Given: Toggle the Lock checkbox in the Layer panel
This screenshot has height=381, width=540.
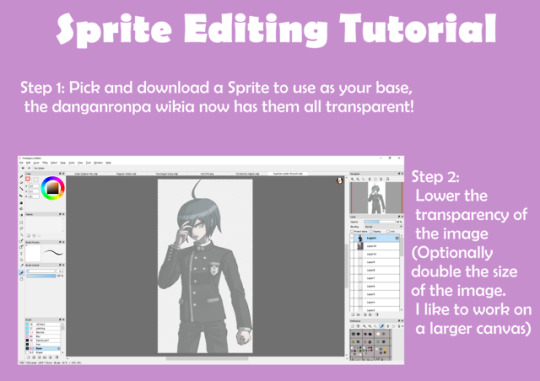Looking at the screenshot, I should pos(388,231).
